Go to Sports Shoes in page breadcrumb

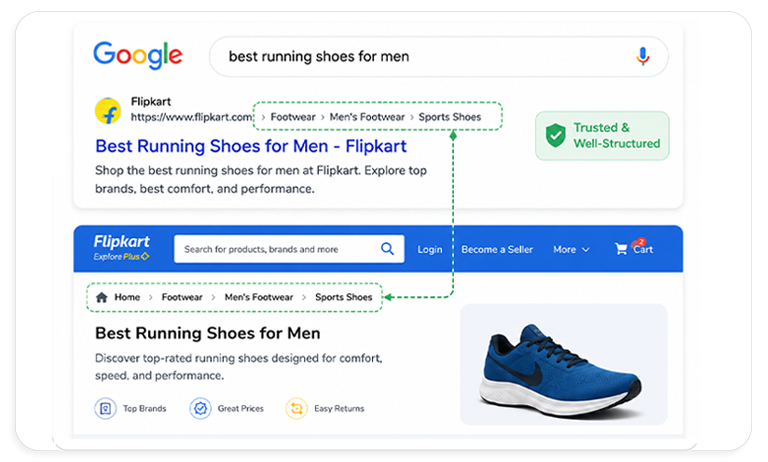pyautogui.click(x=343, y=297)
